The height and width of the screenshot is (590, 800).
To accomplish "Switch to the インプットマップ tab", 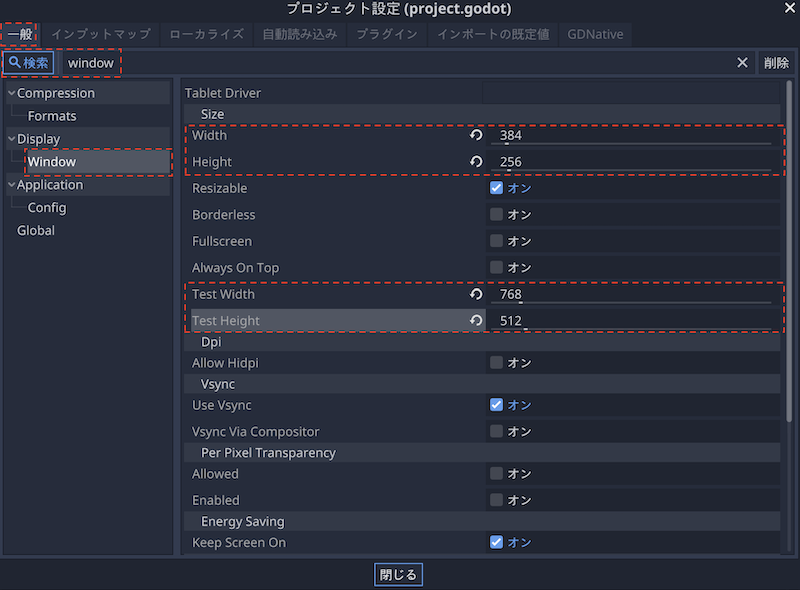I will point(100,34).
